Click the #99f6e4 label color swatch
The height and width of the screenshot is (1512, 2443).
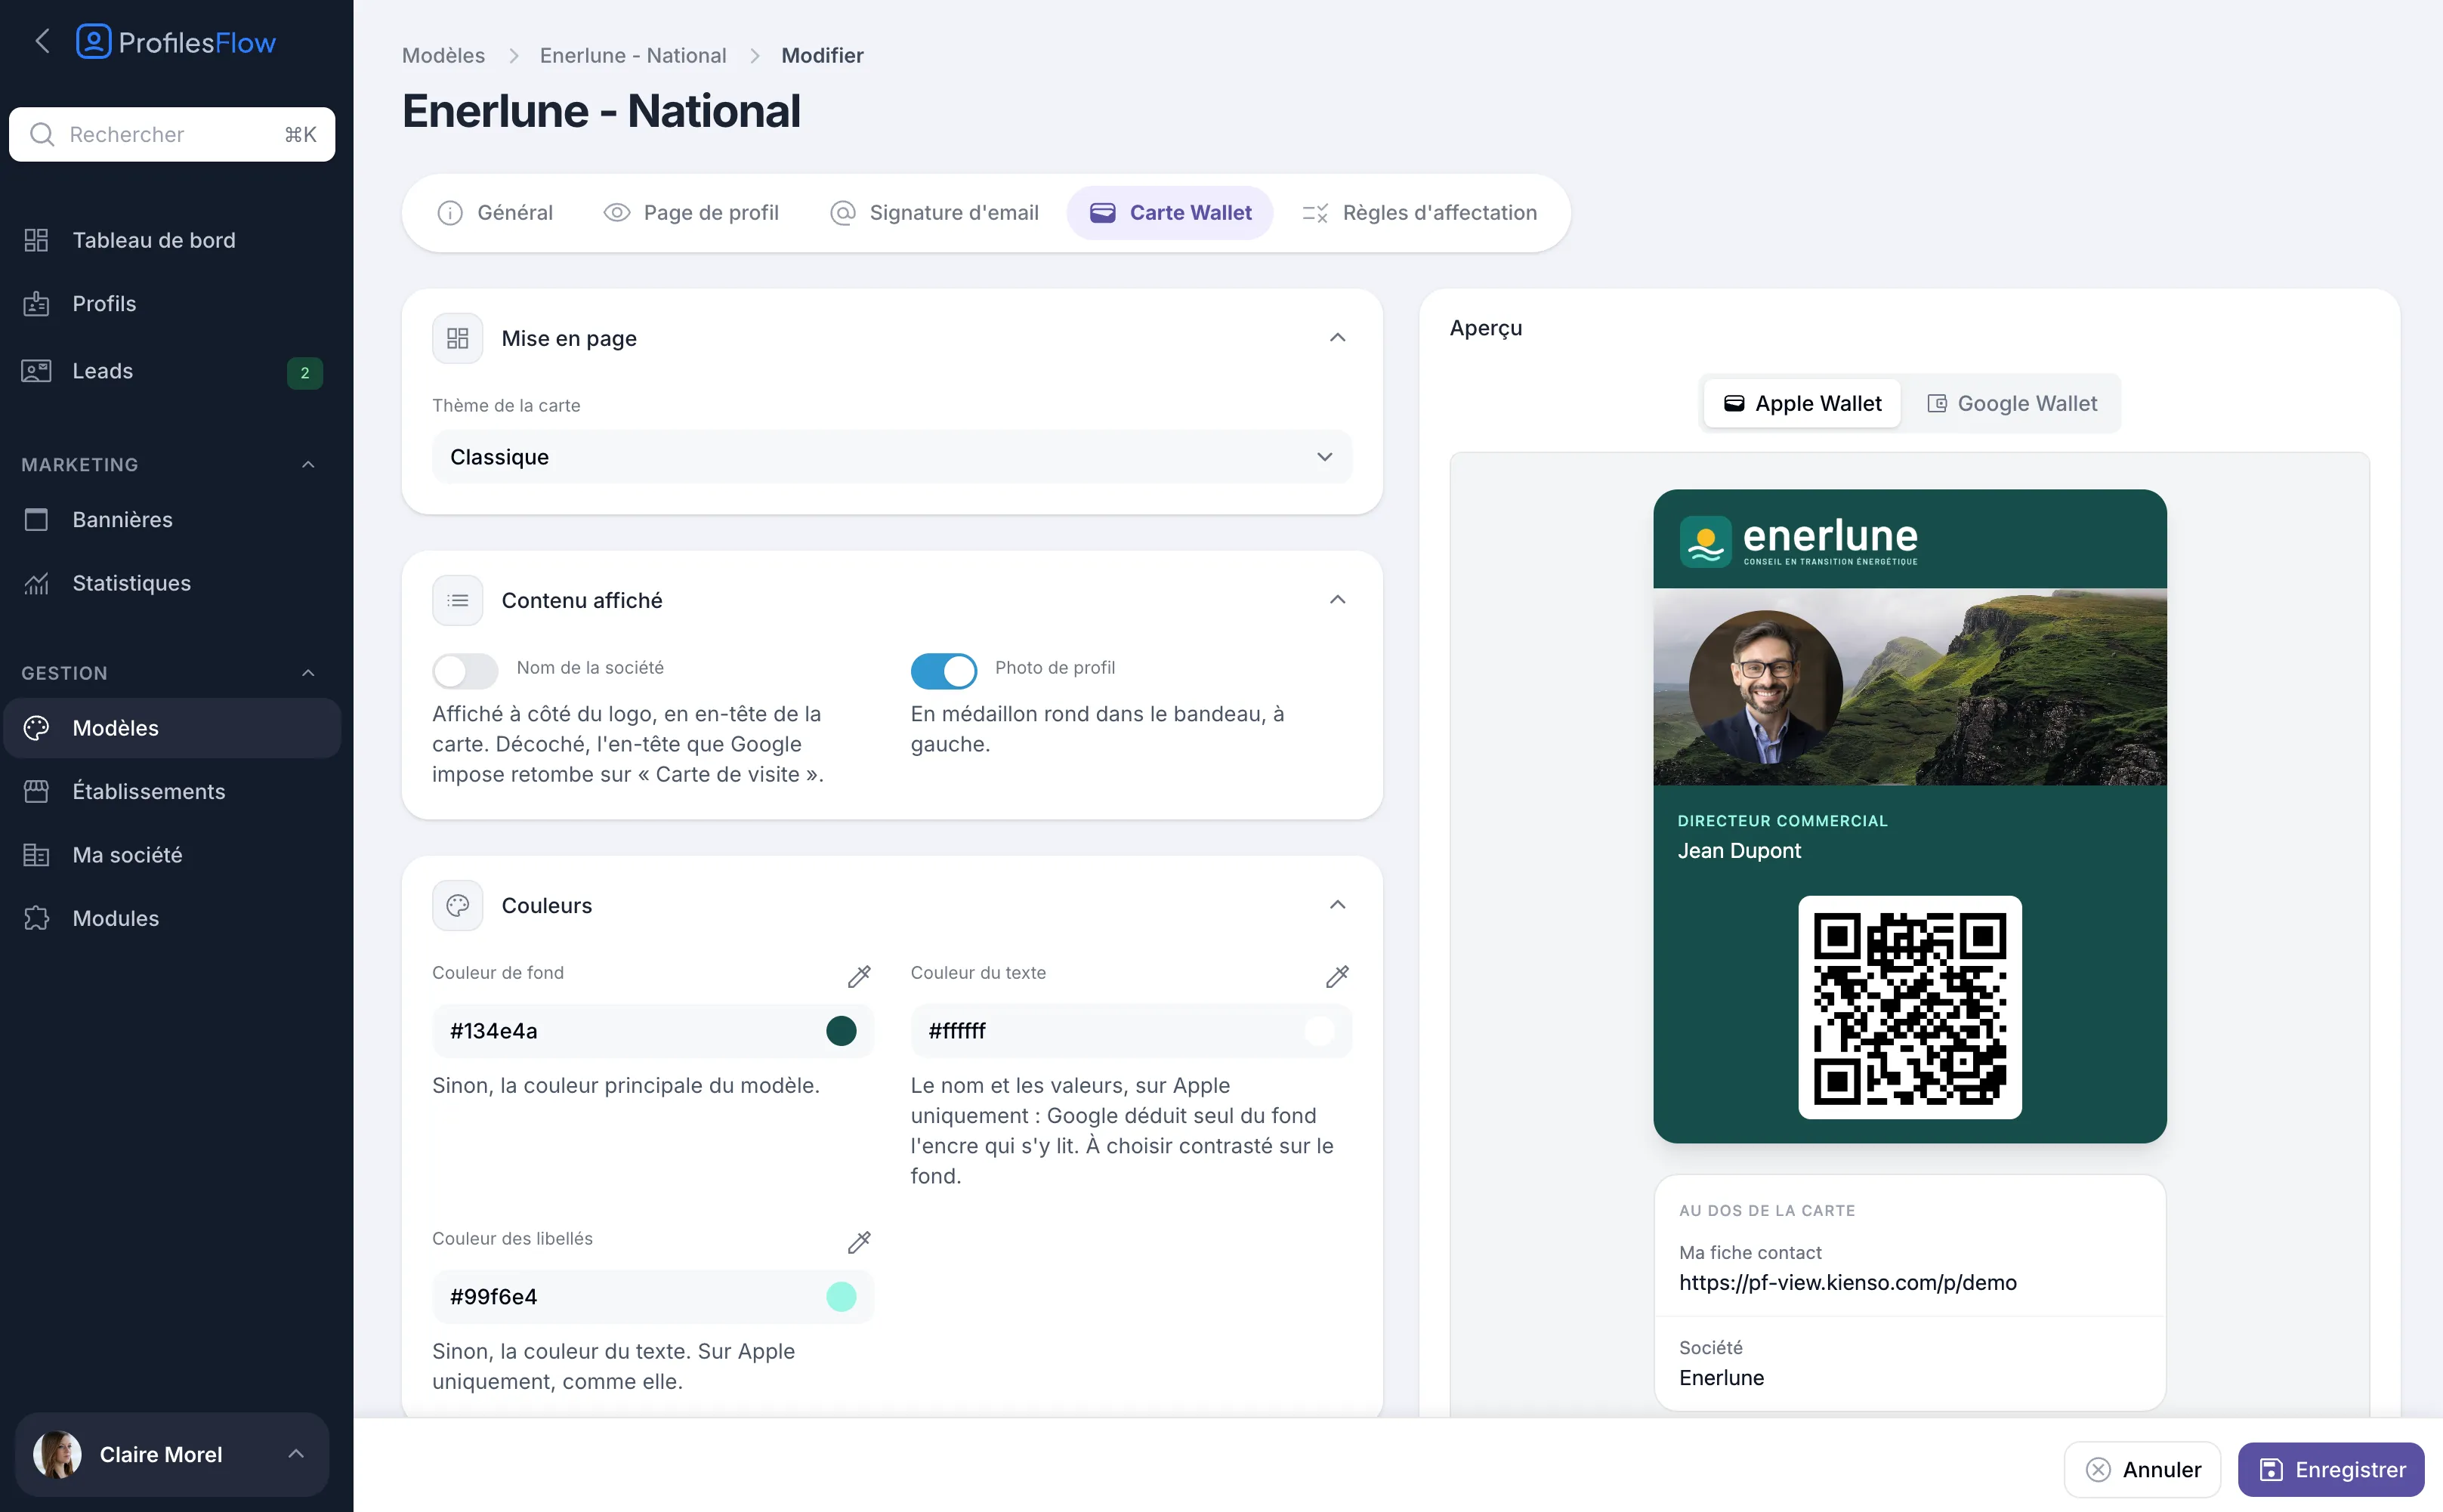[841, 1296]
